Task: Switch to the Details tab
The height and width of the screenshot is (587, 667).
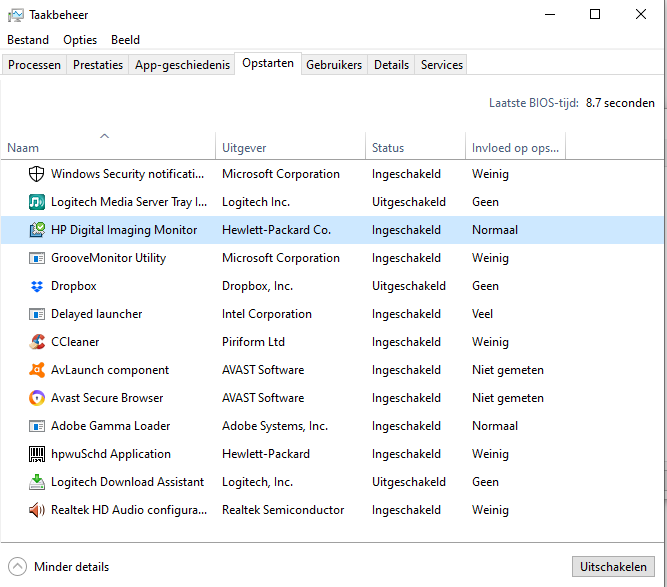Action: click(391, 65)
